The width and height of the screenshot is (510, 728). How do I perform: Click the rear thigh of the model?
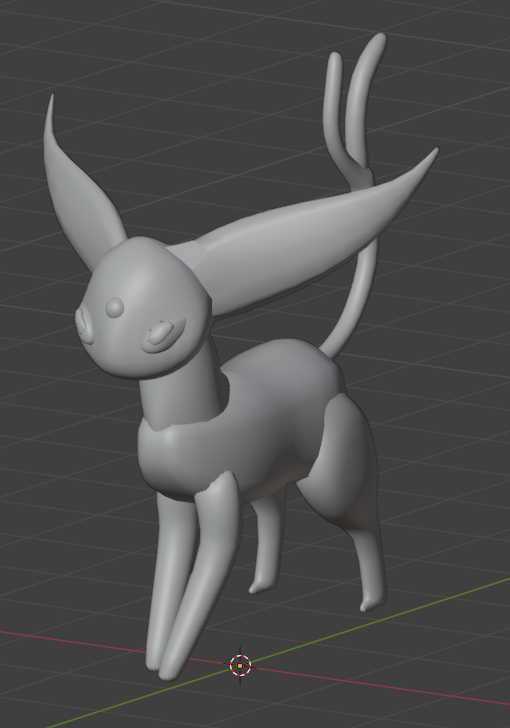(x=341, y=464)
